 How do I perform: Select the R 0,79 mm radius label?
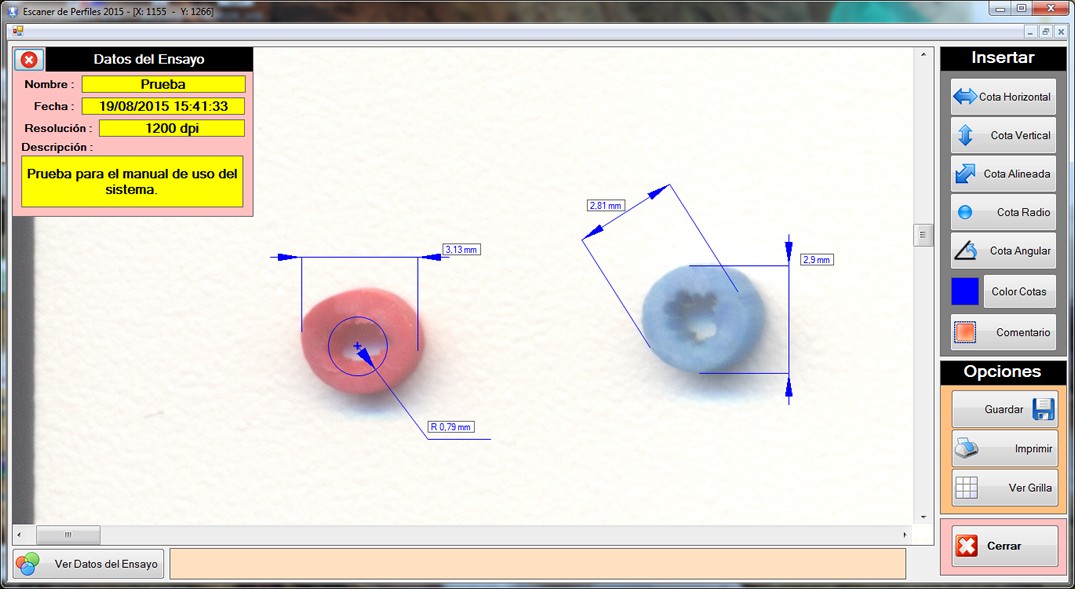[x=450, y=427]
